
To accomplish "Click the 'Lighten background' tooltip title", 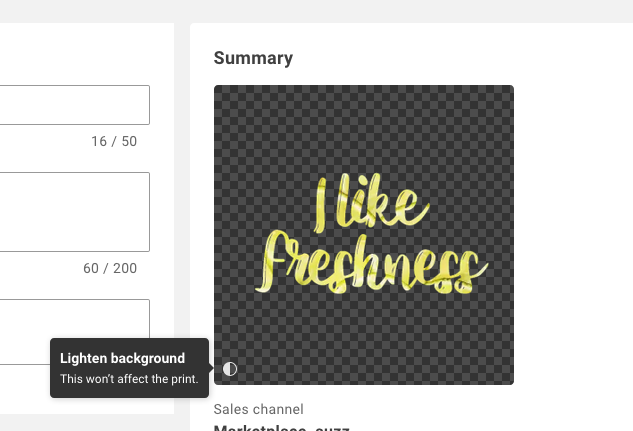I will (122, 358).
